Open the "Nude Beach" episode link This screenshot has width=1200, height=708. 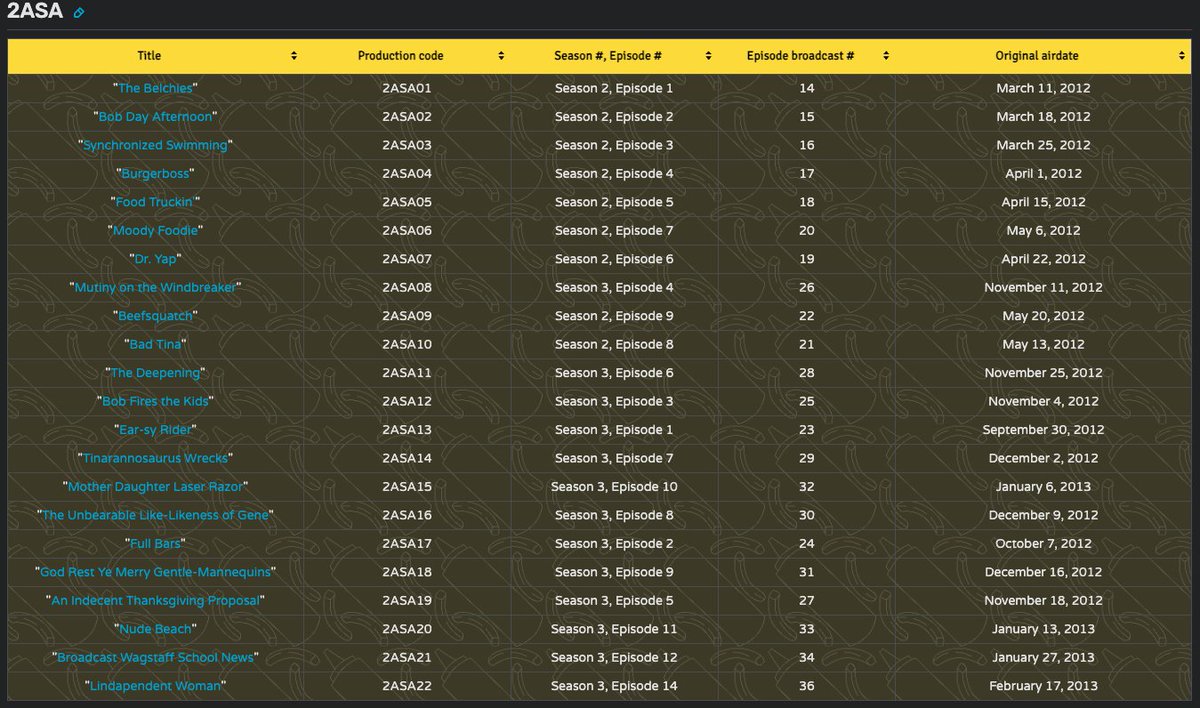pyautogui.click(x=155, y=630)
